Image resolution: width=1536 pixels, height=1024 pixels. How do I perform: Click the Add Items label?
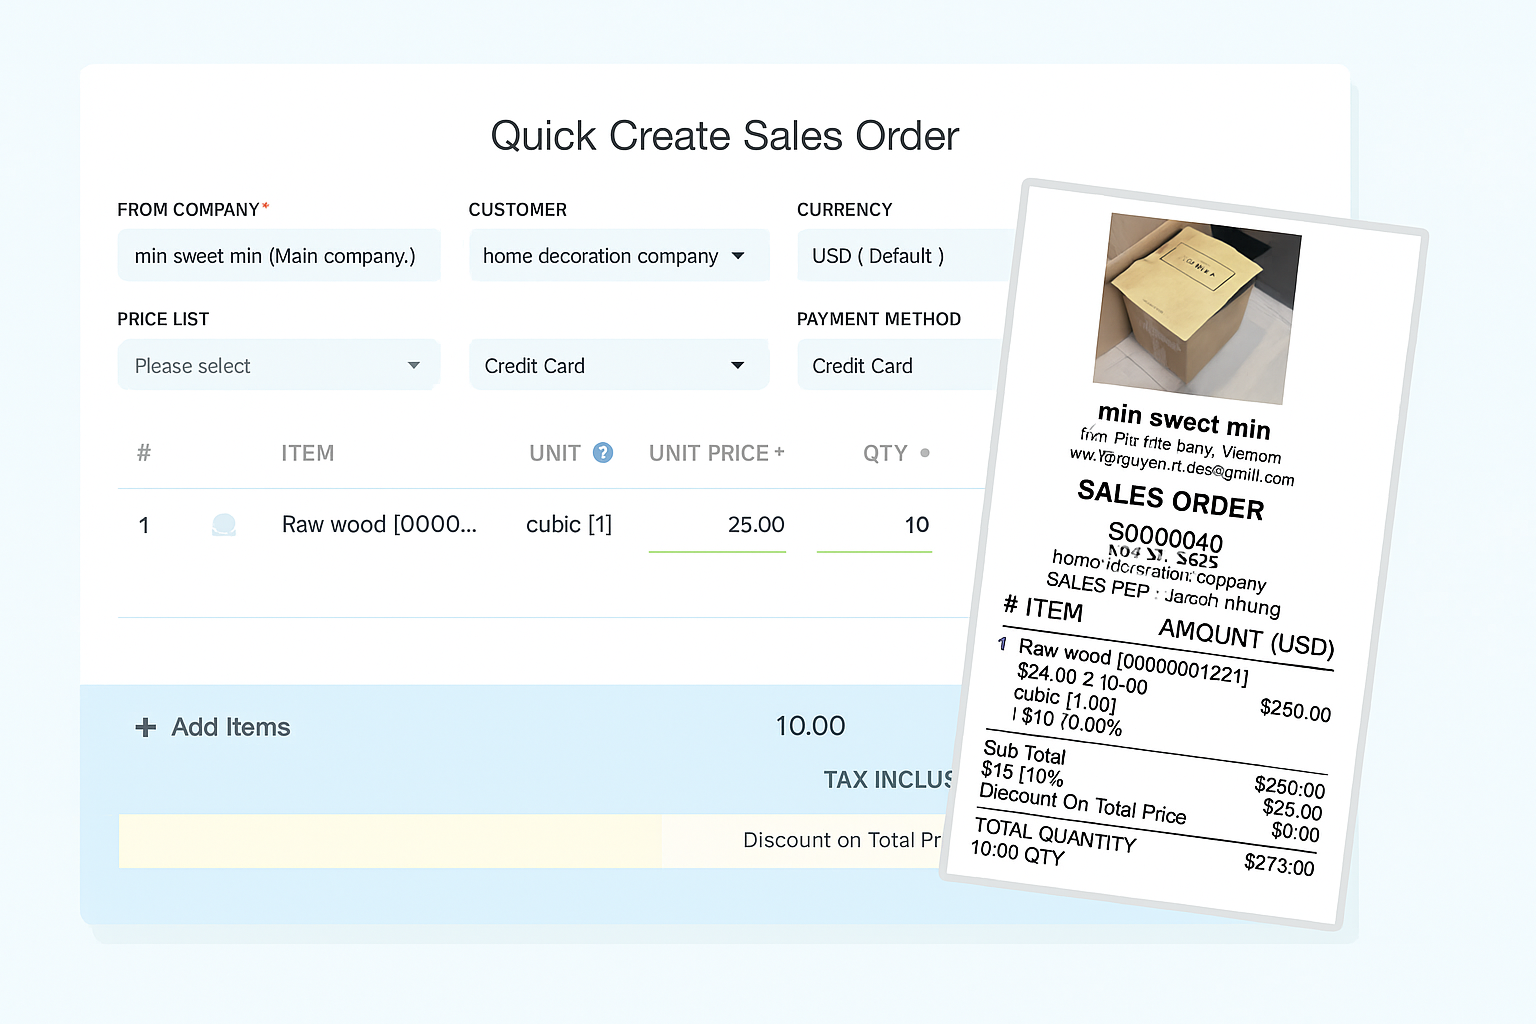point(230,727)
